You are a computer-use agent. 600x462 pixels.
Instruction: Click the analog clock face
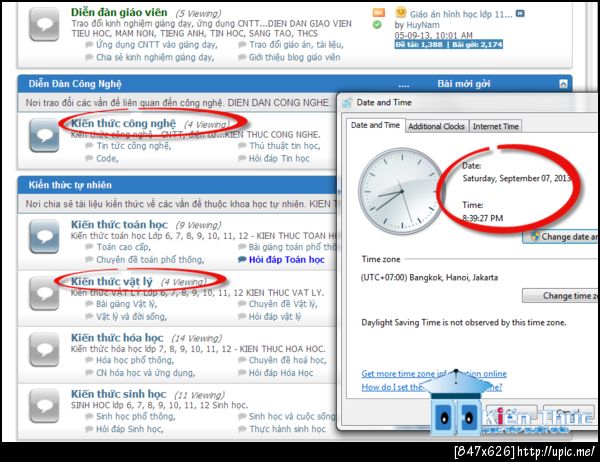(400, 191)
